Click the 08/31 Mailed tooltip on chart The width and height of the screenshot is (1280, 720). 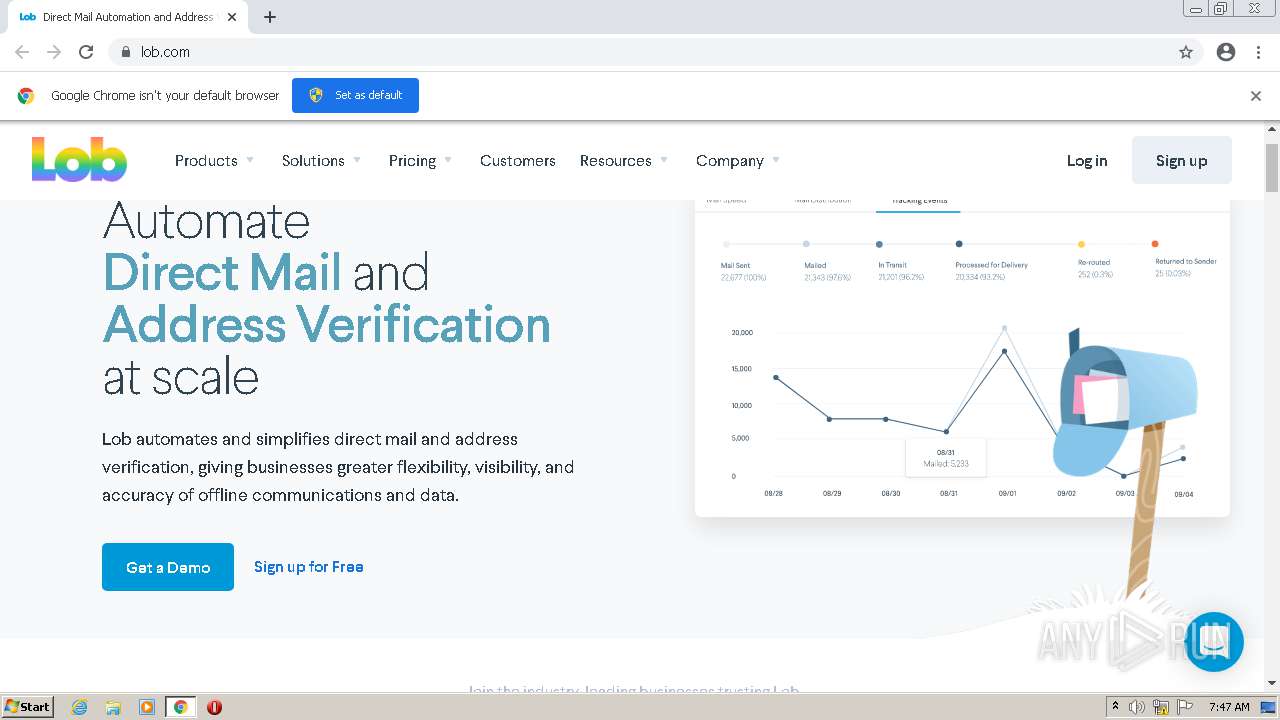click(x=945, y=458)
